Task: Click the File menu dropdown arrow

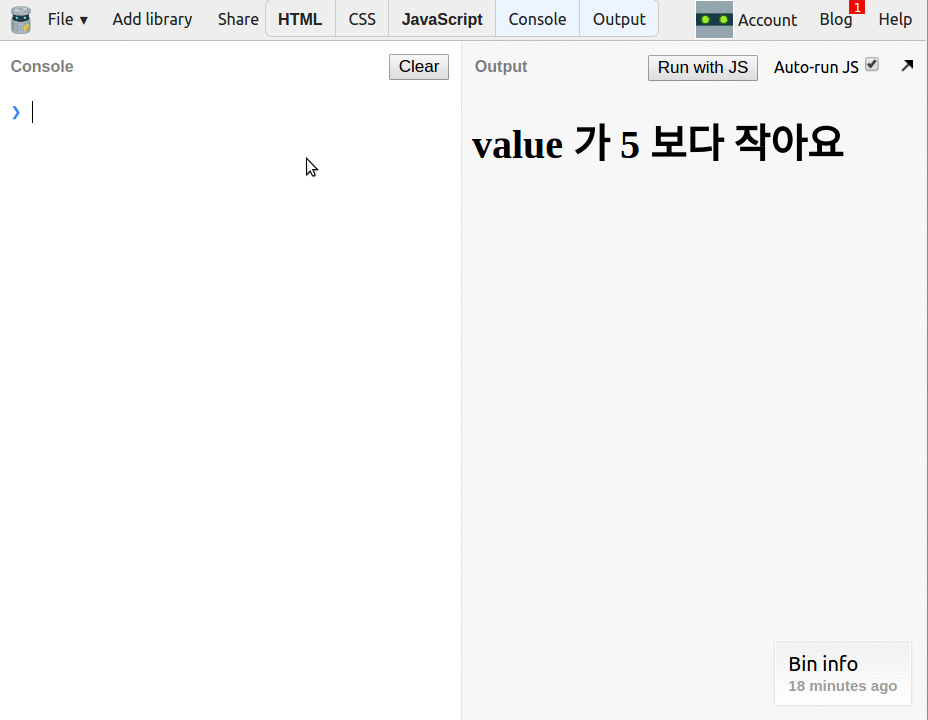Action: click(x=83, y=19)
